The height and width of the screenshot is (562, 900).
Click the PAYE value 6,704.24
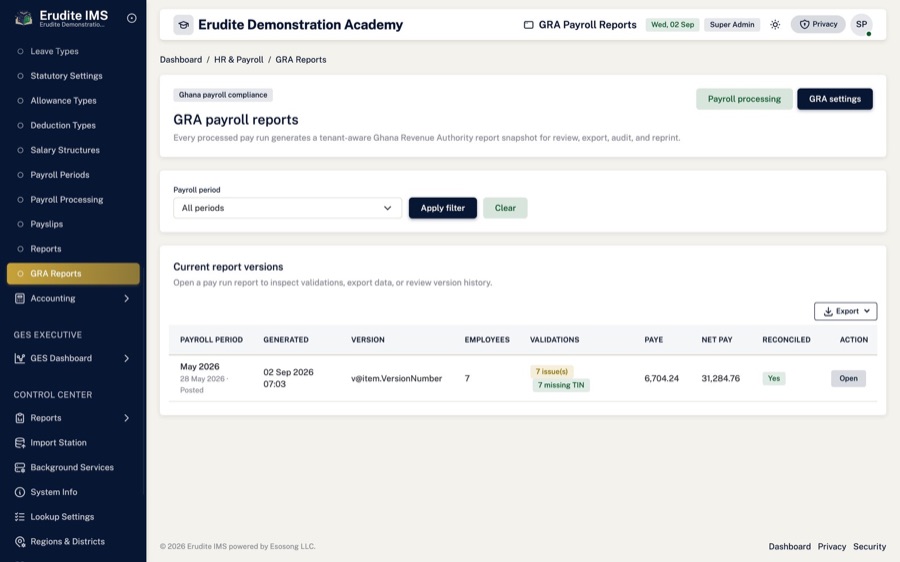pos(661,378)
